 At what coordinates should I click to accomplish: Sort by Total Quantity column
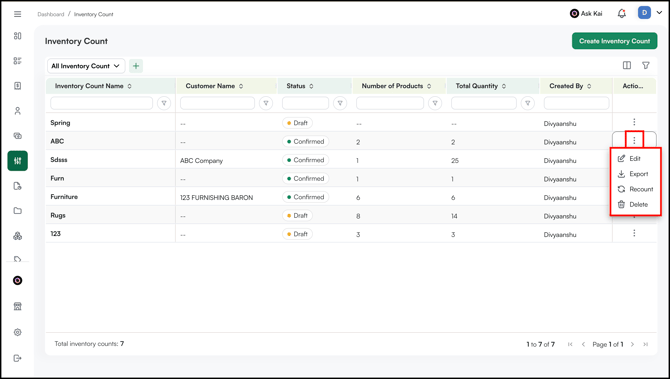click(x=504, y=86)
